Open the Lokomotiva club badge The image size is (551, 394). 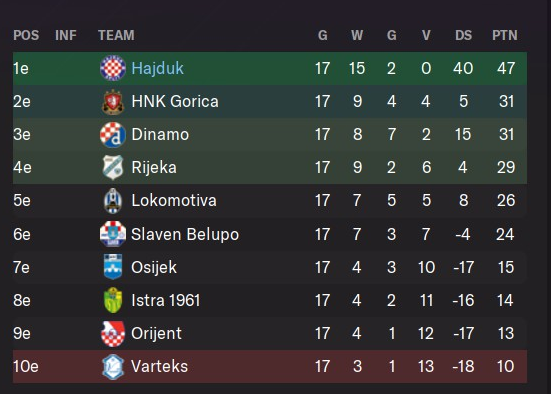(x=113, y=201)
